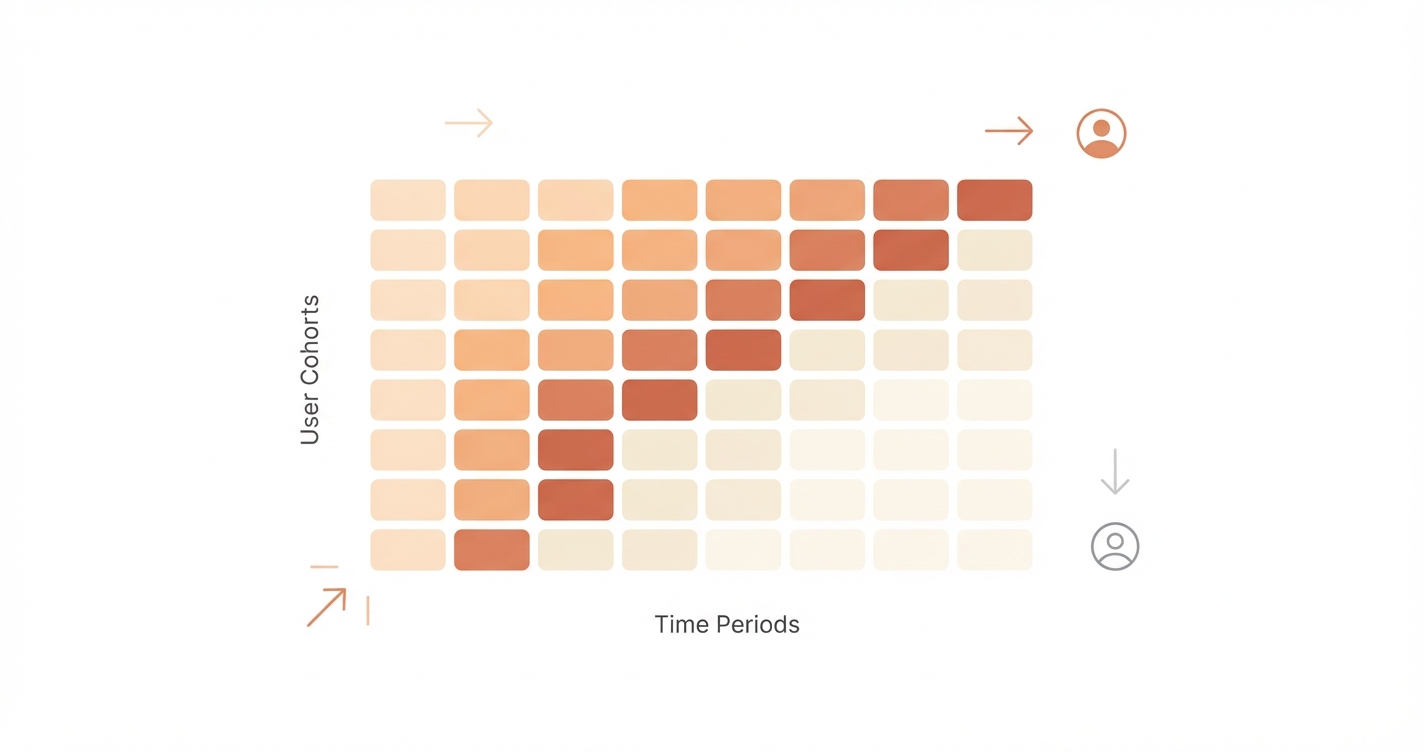The height and width of the screenshot is (752, 1424).
Task: Click the "Time Periods" axis label
Action: [727, 625]
